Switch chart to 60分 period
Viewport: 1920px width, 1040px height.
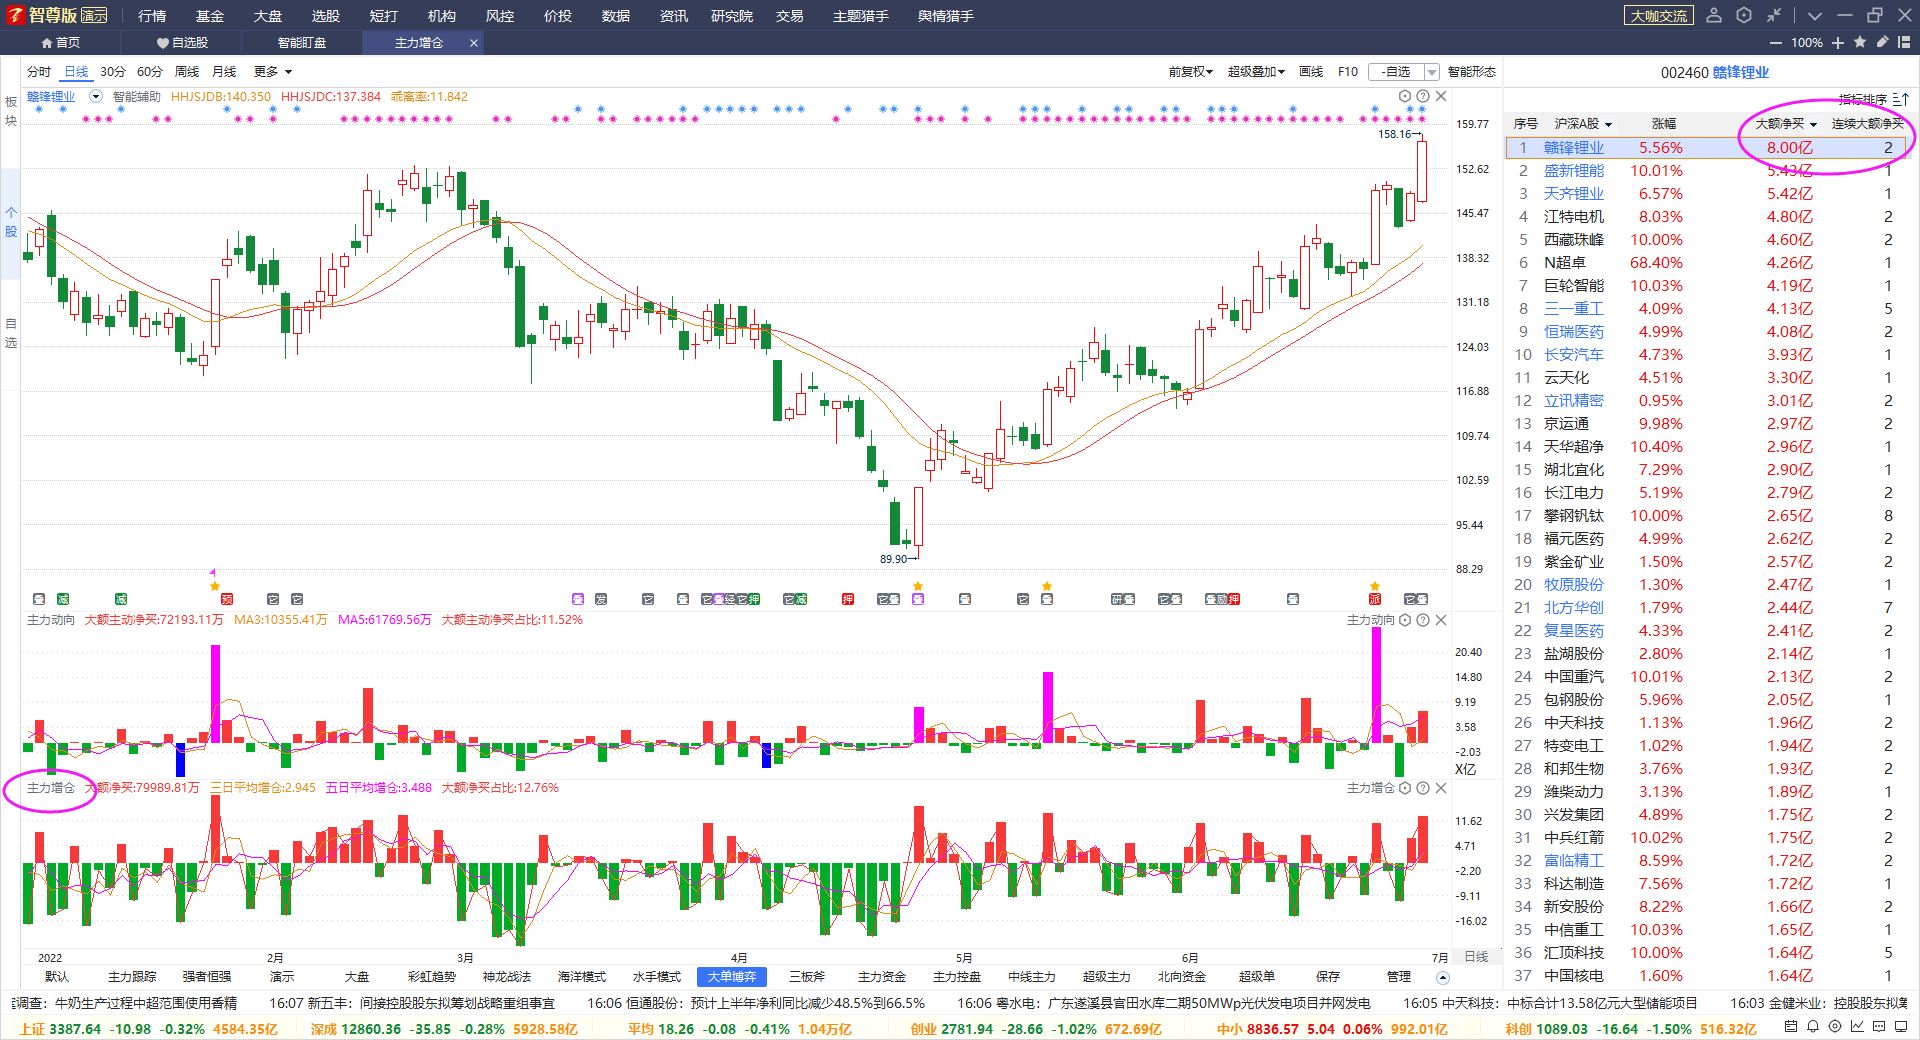[150, 72]
